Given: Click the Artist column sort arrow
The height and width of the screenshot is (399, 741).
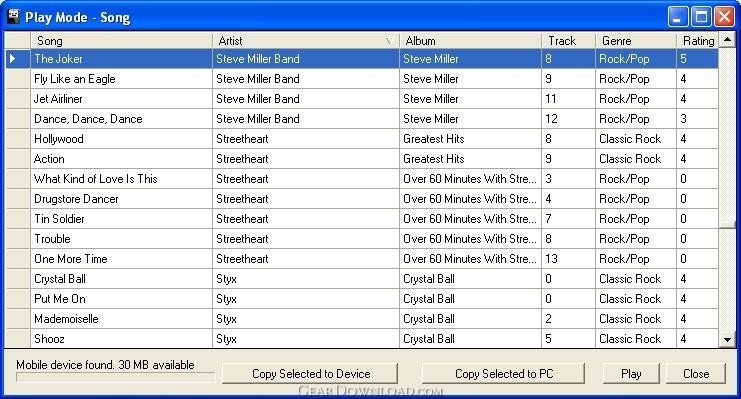Looking at the screenshot, I should [x=388, y=41].
